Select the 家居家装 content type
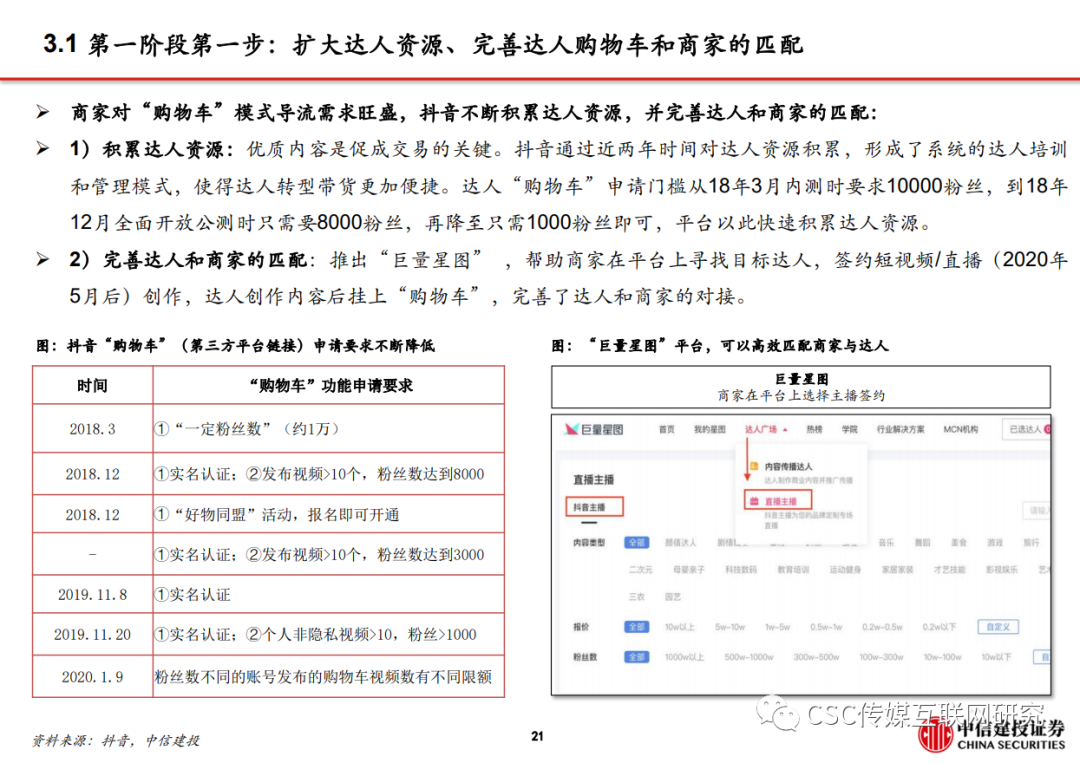The image size is (1080, 763). coord(897,569)
